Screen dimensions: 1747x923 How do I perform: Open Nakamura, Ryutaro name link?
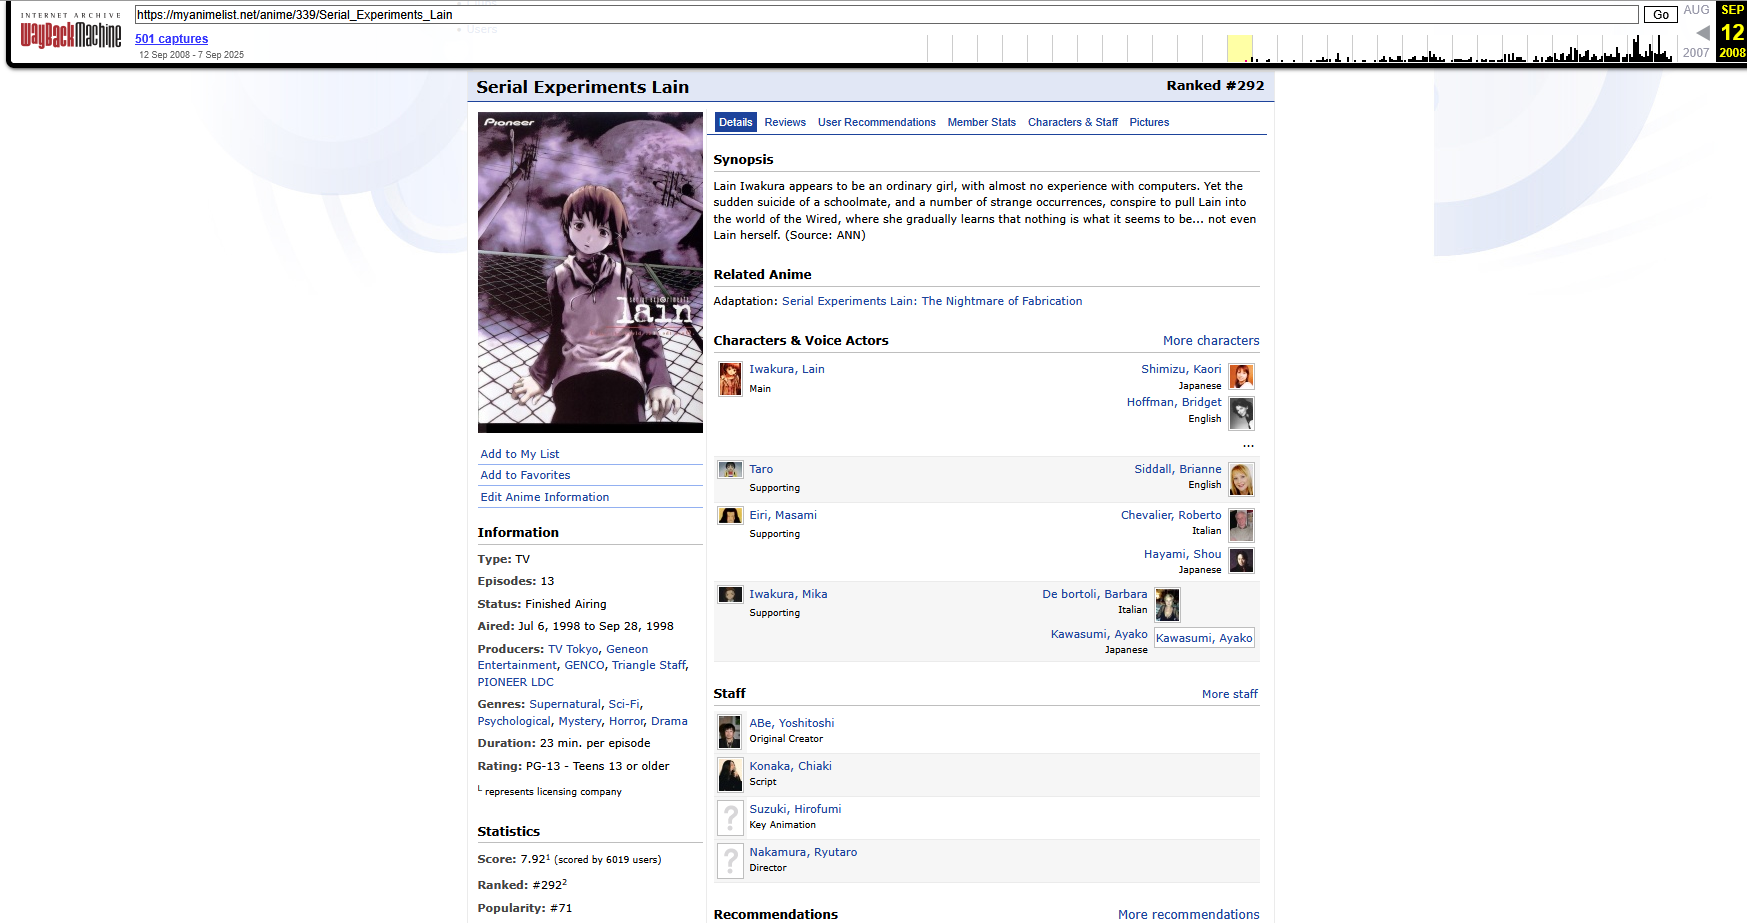pos(804,852)
